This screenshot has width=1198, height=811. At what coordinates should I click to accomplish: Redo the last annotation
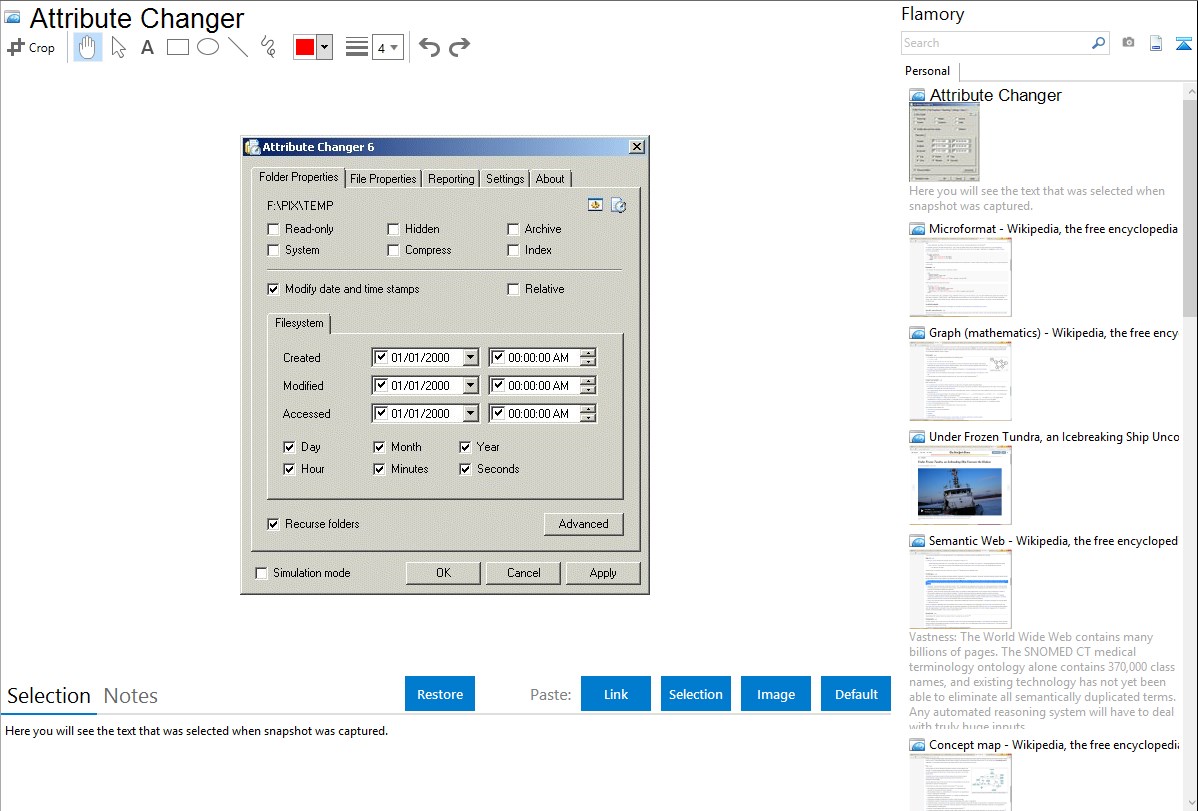(459, 47)
